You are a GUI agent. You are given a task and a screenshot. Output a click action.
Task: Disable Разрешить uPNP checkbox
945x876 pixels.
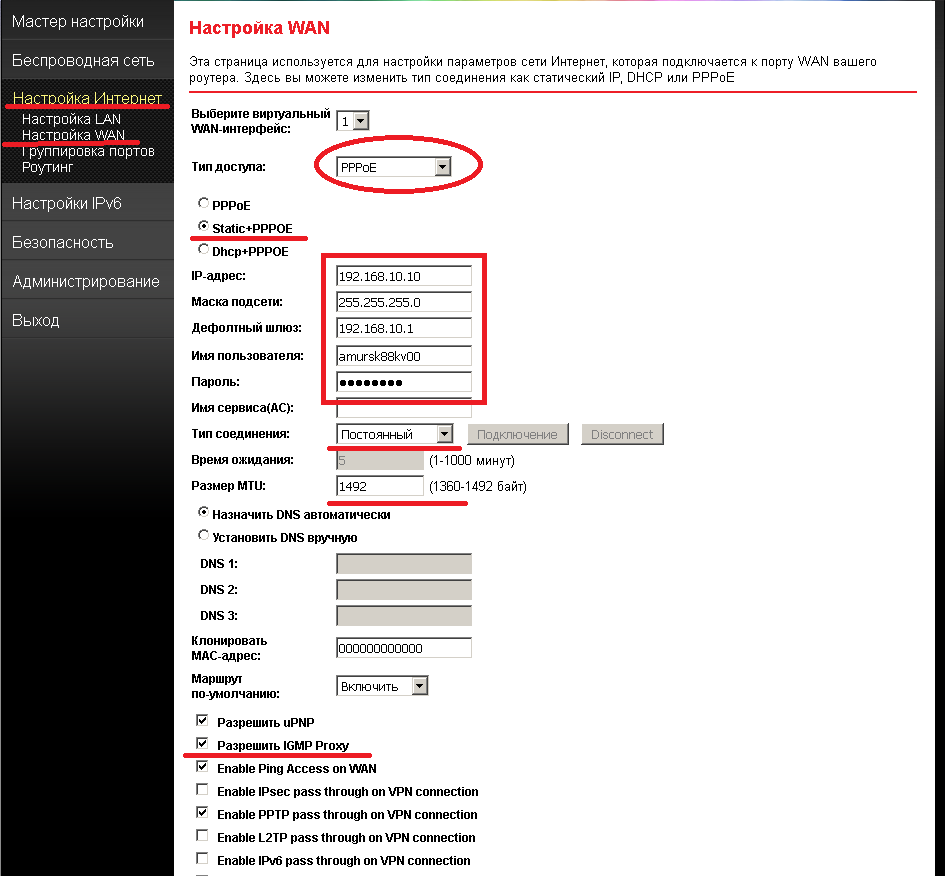(203, 721)
